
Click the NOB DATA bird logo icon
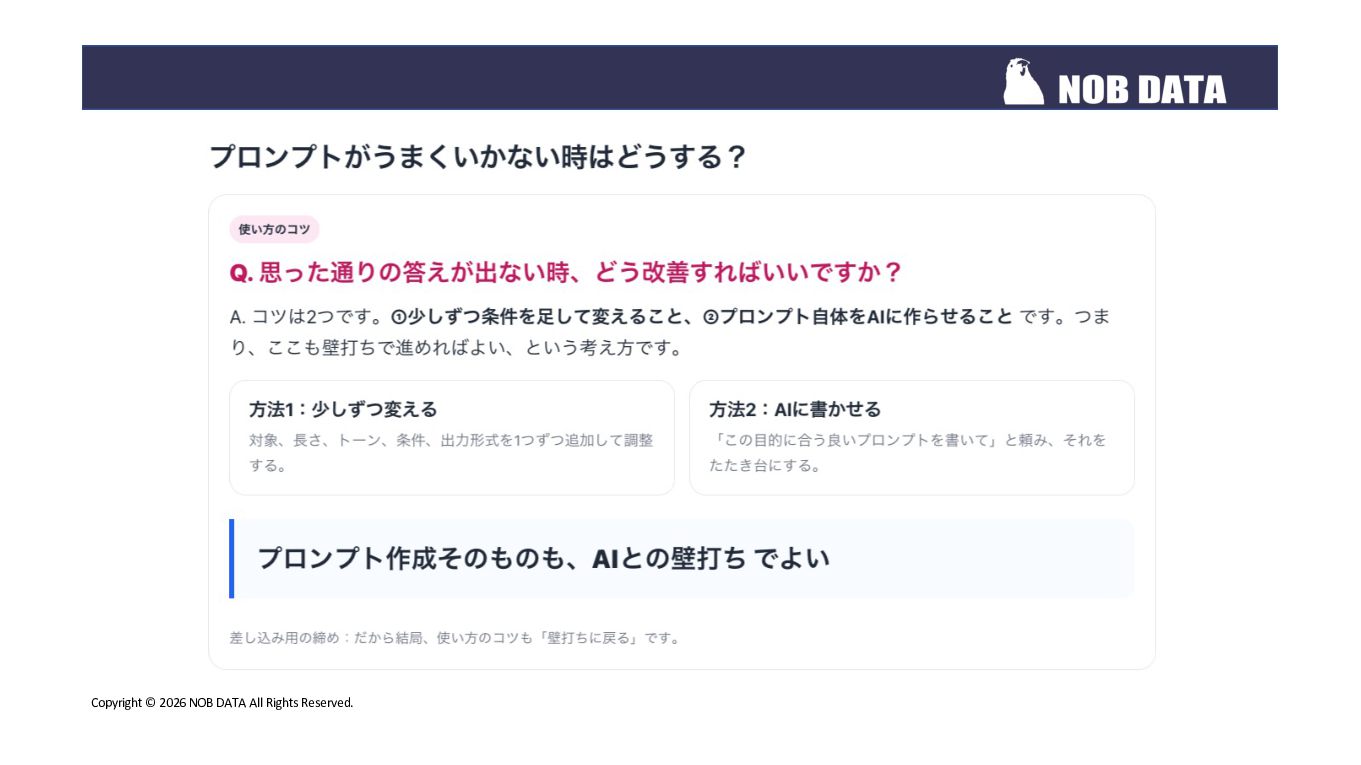(x=1023, y=81)
